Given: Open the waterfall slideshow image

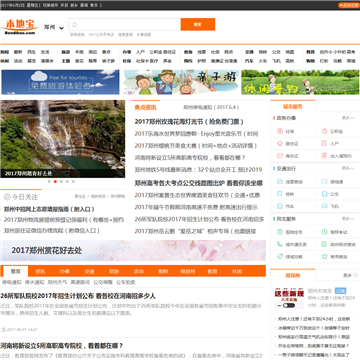Looking at the screenshot, I should click(x=63, y=139).
